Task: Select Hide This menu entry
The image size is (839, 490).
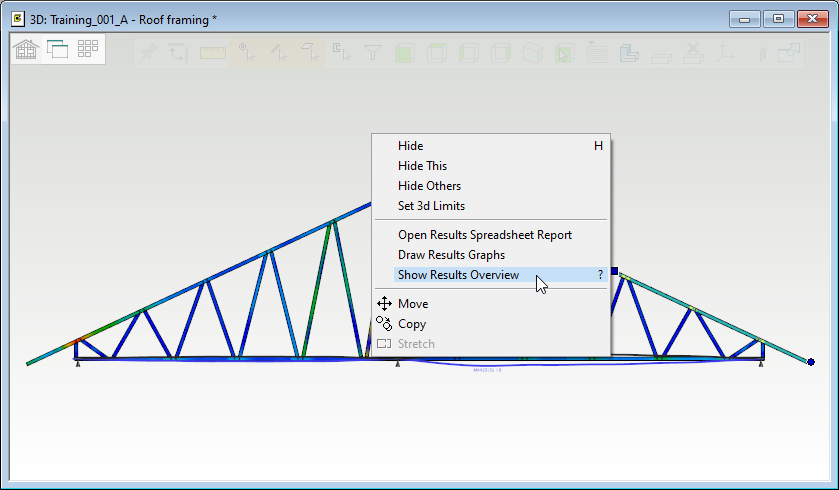Action: pyautogui.click(x=422, y=166)
